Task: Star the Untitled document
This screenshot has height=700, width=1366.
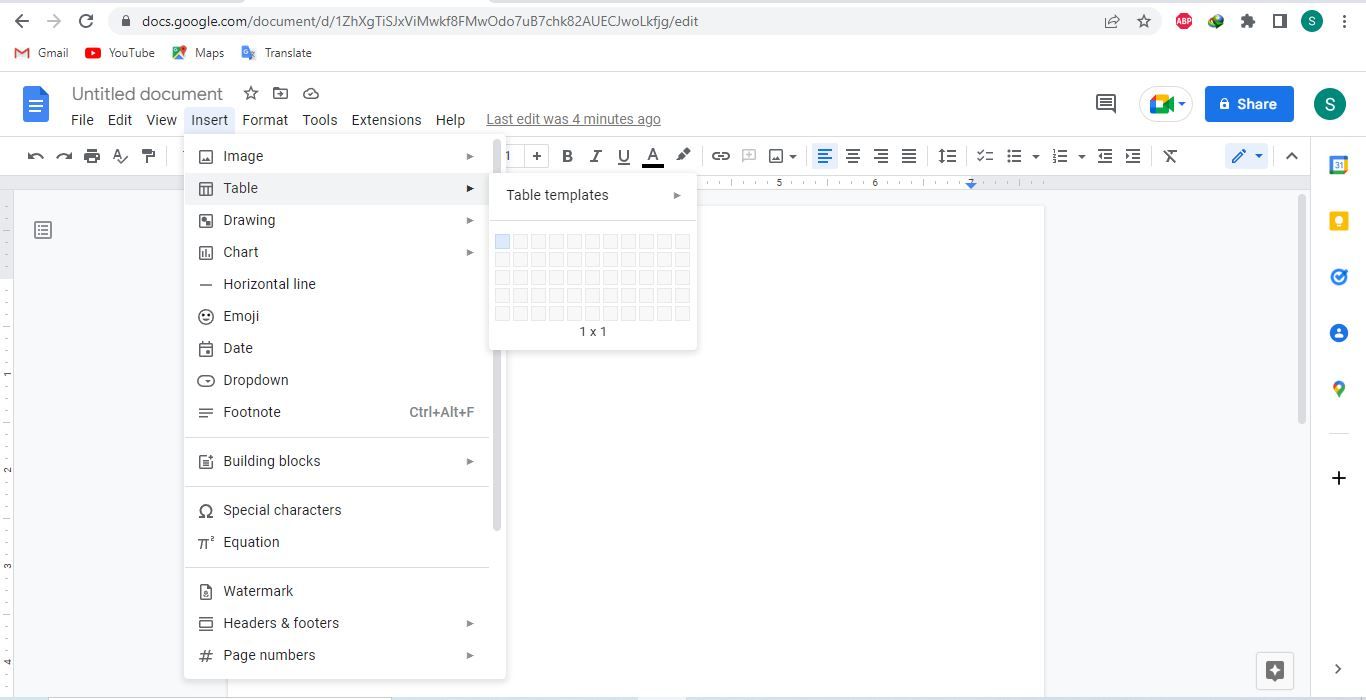Action: (x=251, y=93)
